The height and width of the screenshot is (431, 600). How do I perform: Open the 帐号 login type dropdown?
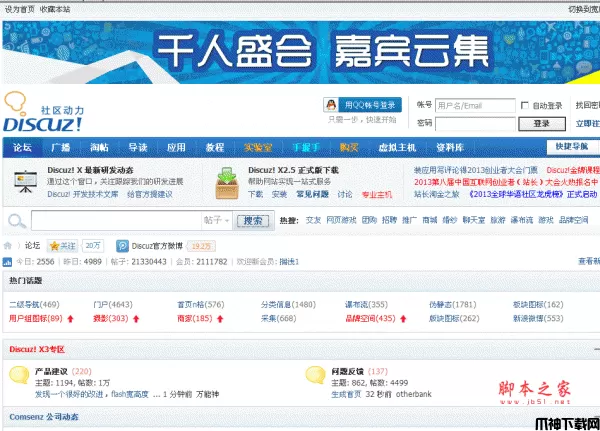pos(424,105)
